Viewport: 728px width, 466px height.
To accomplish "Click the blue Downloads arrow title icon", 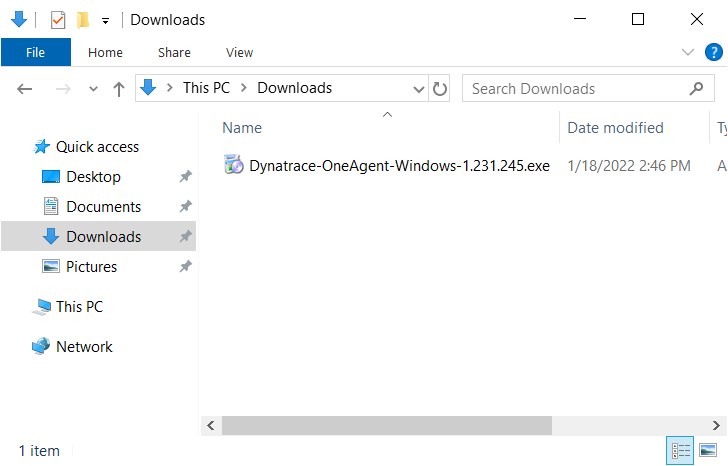I will [x=19, y=19].
